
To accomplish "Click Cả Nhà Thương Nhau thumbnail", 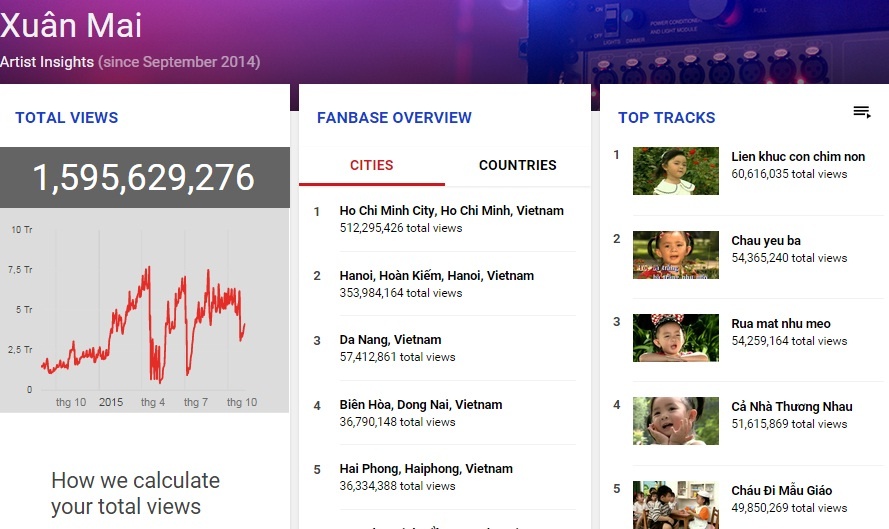I will coord(675,421).
